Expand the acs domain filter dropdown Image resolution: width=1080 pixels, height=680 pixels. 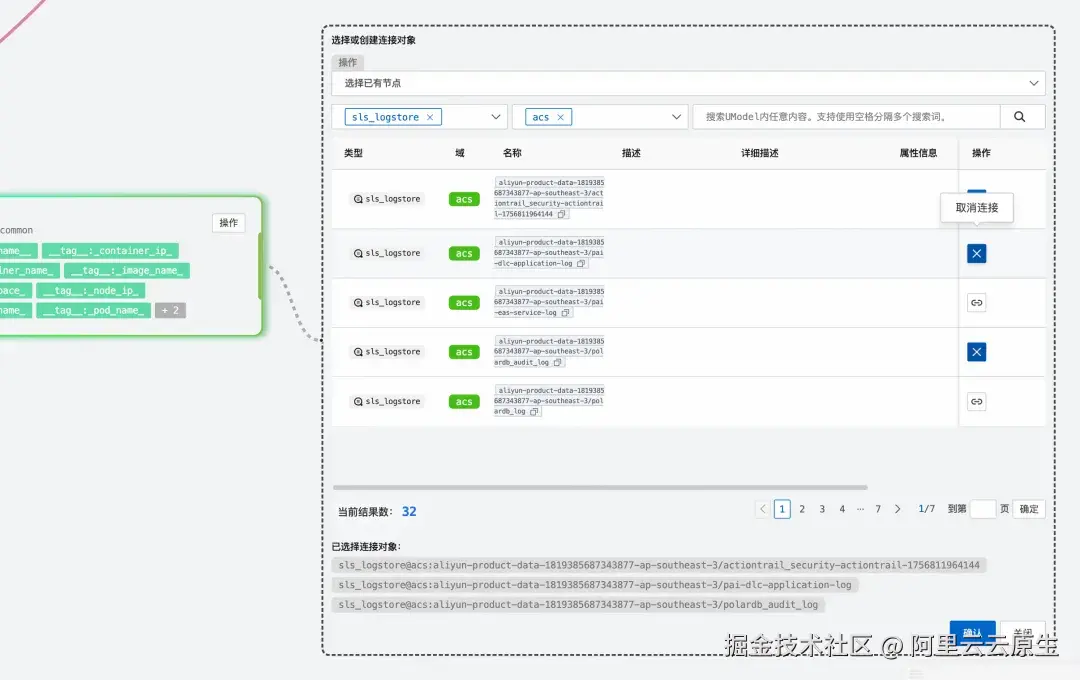click(676, 117)
